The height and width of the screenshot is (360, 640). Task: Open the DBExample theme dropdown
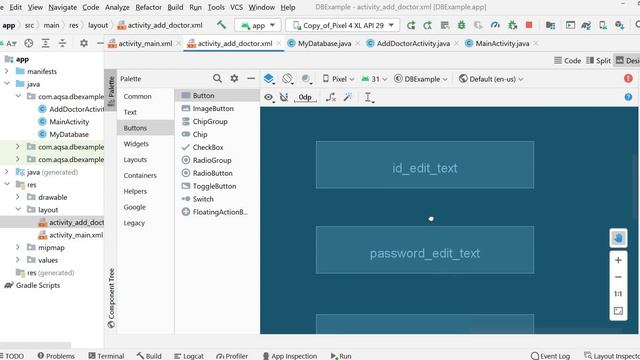[x=421, y=79]
